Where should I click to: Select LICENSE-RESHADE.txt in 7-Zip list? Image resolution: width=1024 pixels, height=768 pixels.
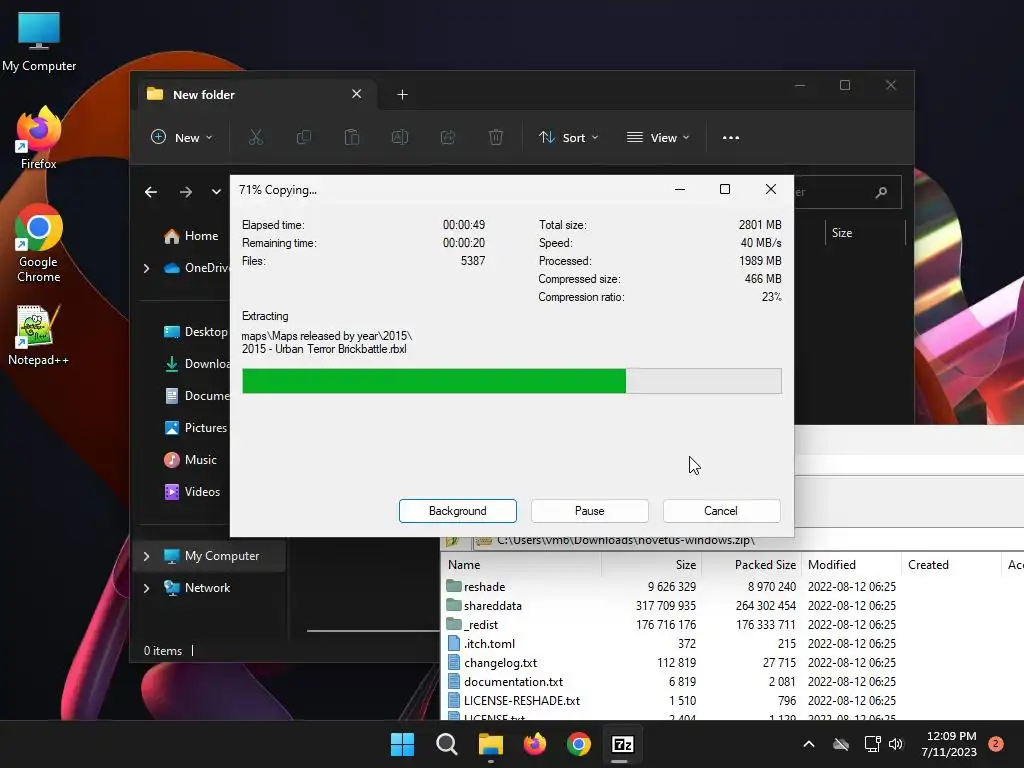(513, 700)
